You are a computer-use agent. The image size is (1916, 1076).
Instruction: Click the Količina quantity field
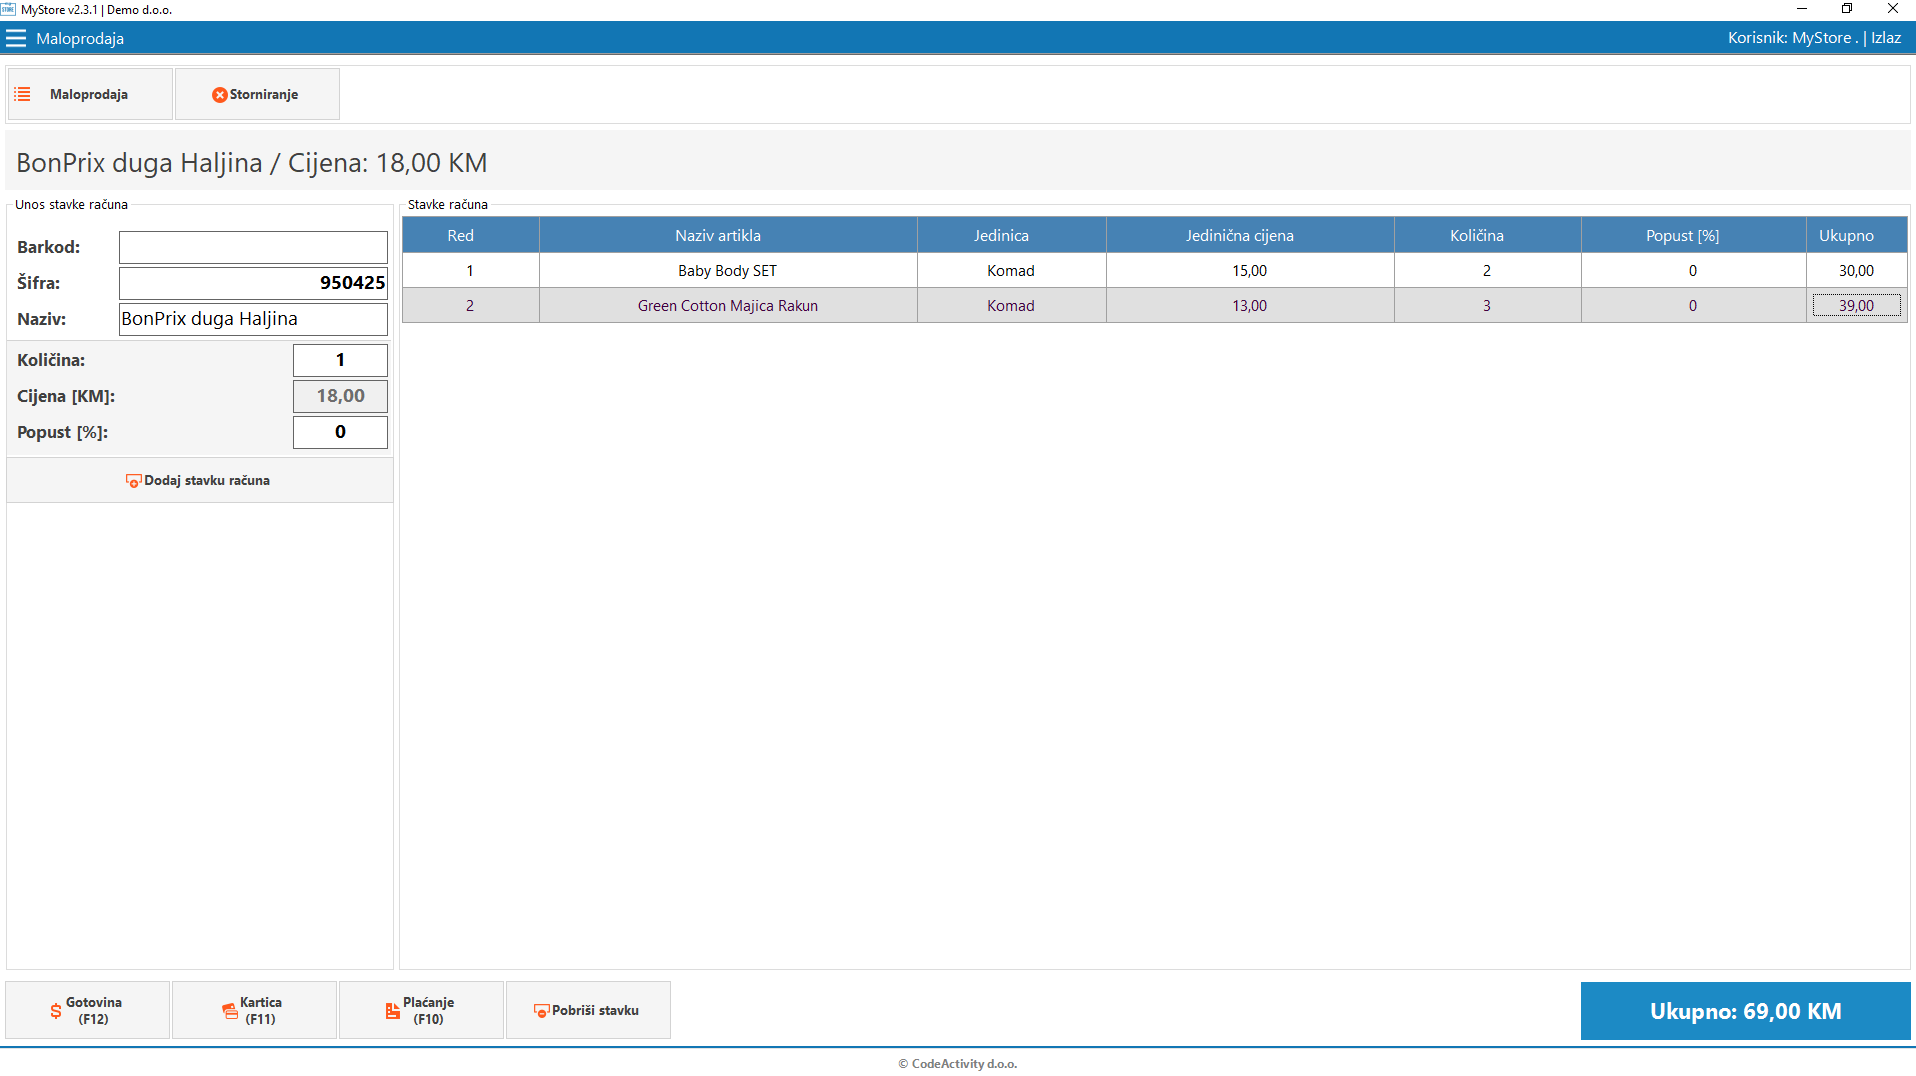coord(340,360)
